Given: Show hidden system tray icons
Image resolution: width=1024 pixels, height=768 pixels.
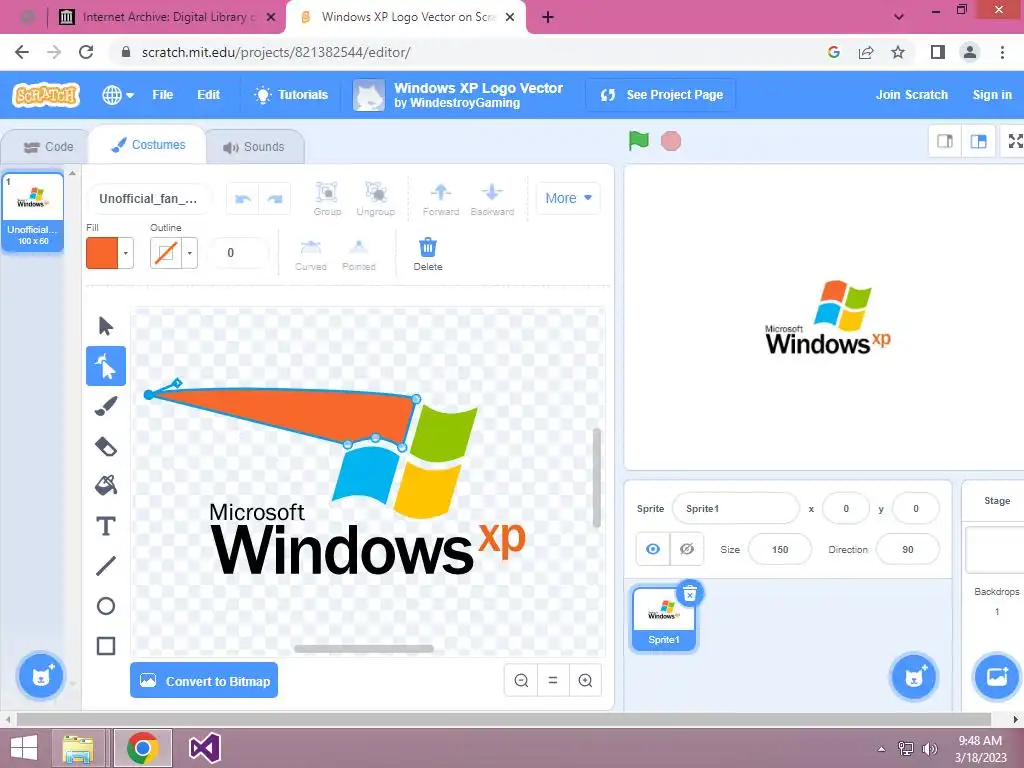Looking at the screenshot, I should tap(881, 748).
